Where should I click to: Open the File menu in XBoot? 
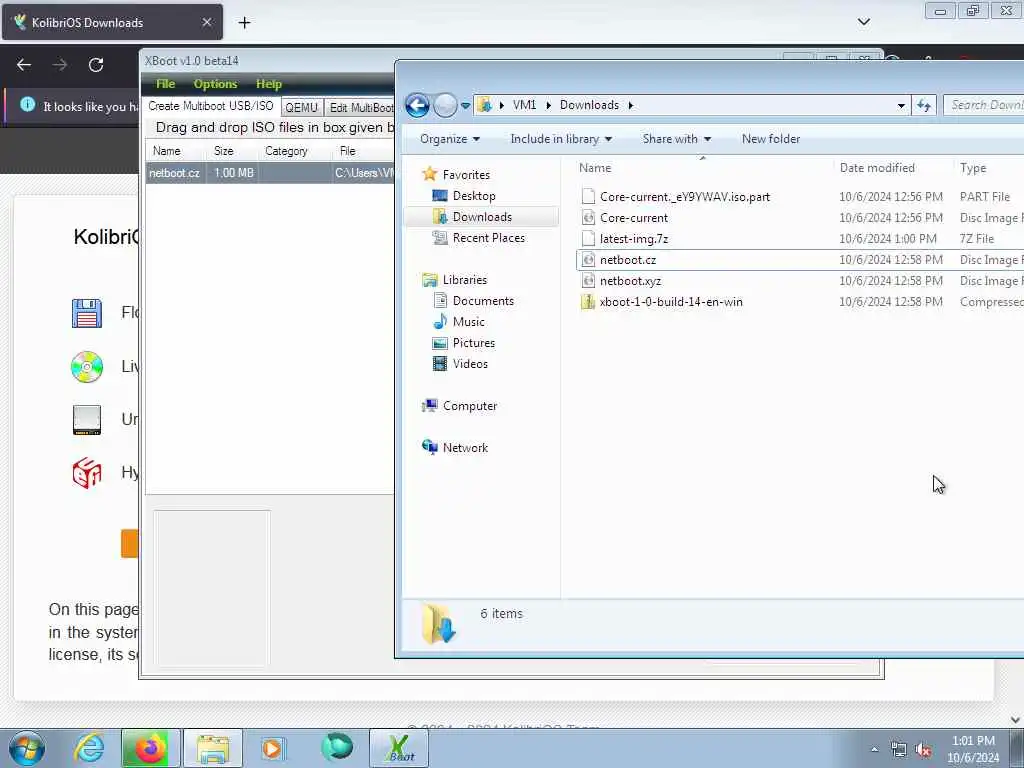pos(165,84)
